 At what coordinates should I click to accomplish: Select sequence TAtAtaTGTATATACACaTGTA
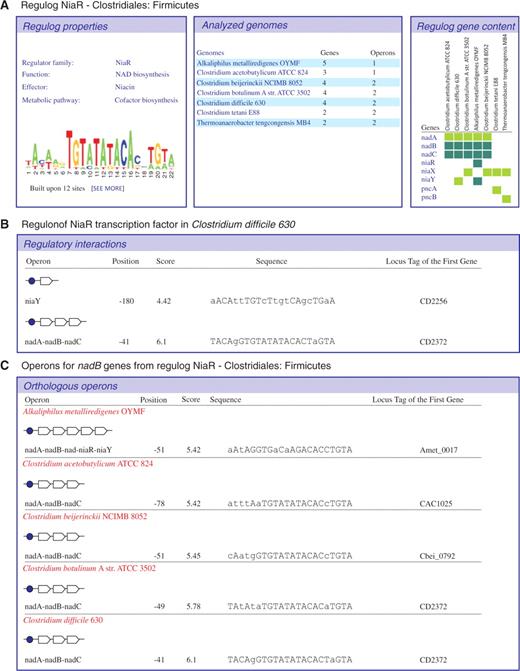tap(290, 606)
